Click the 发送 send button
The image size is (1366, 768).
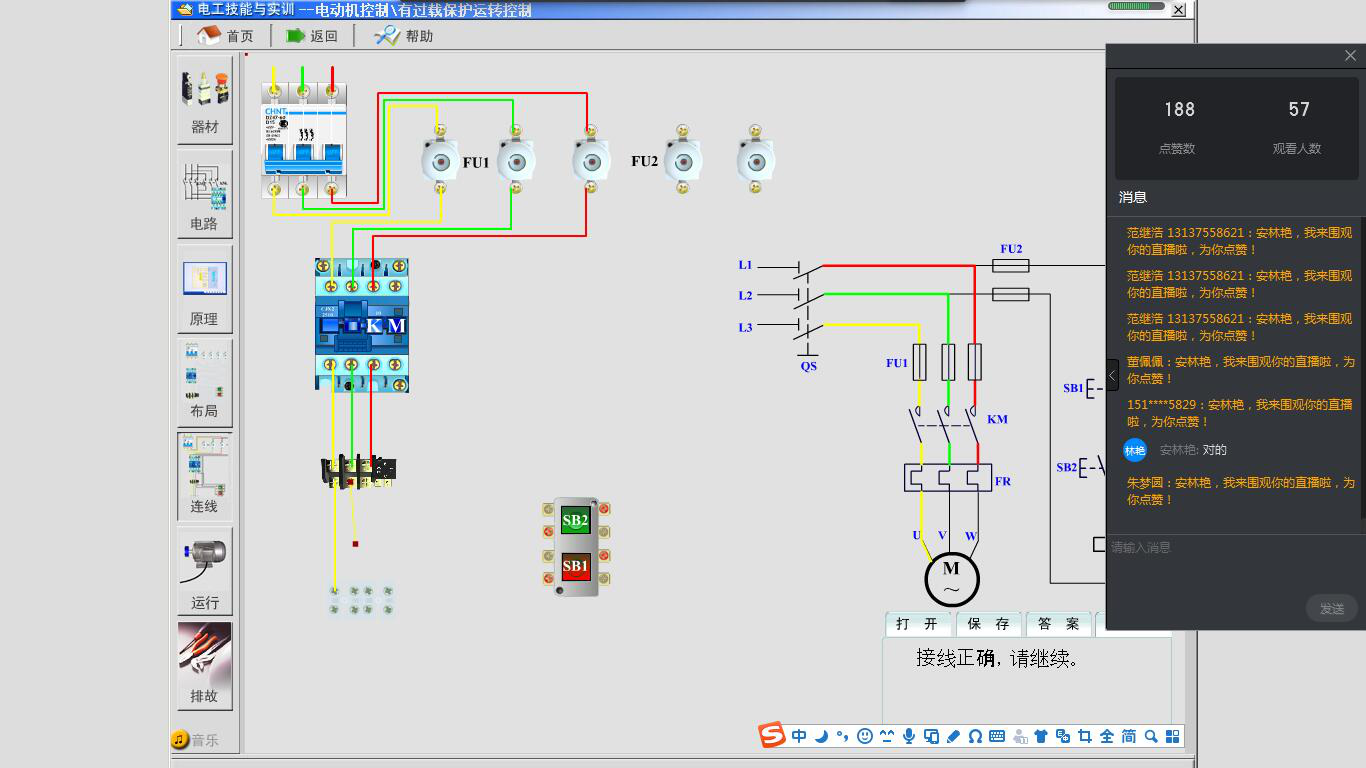[1332, 608]
